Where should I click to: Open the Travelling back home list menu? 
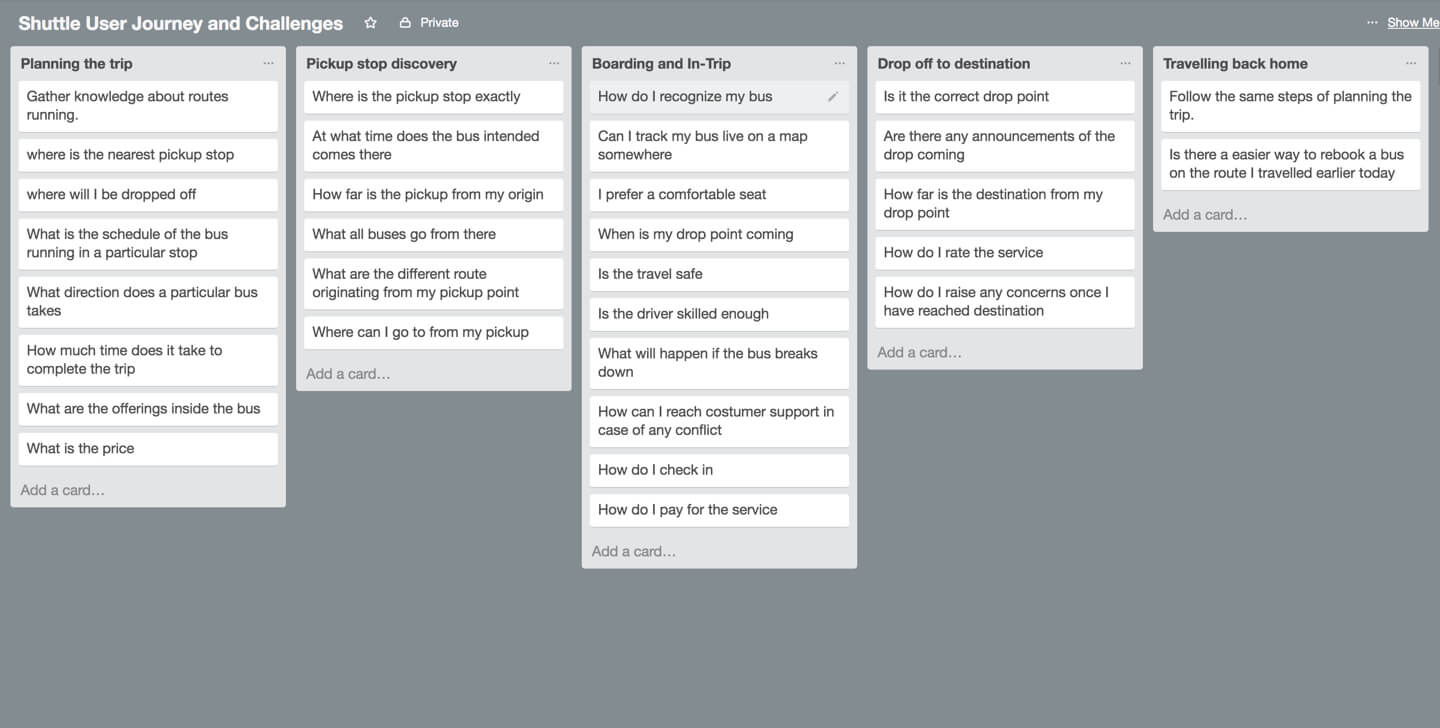(x=1411, y=63)
